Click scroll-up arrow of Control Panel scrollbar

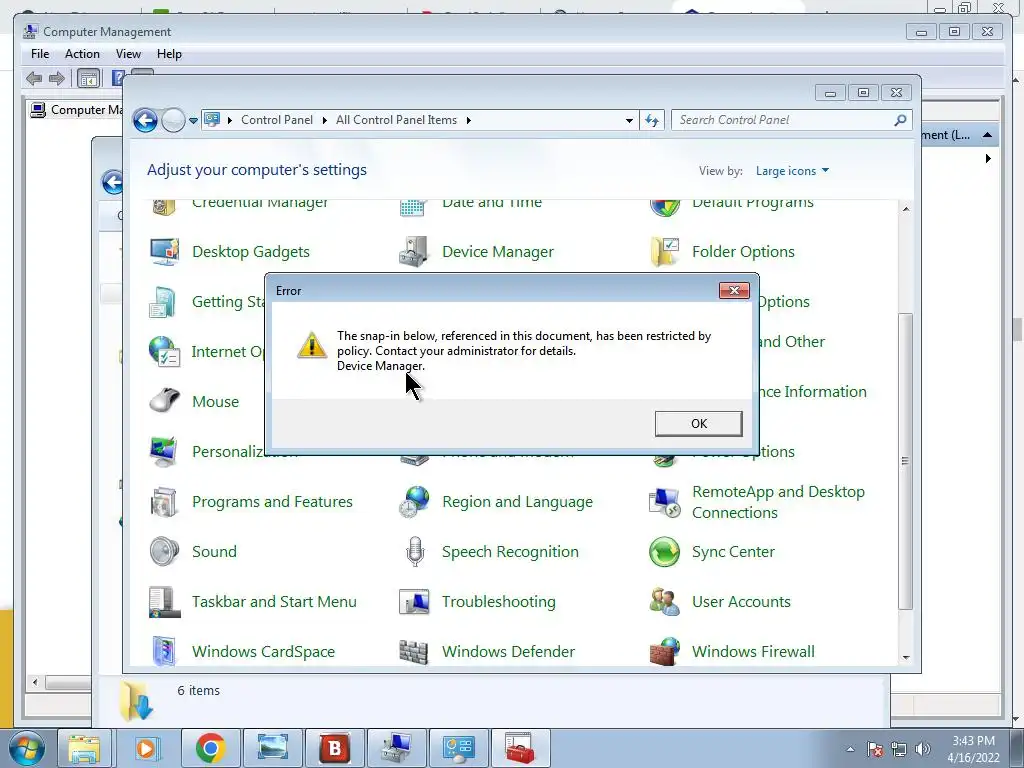[x=906, y=209]
